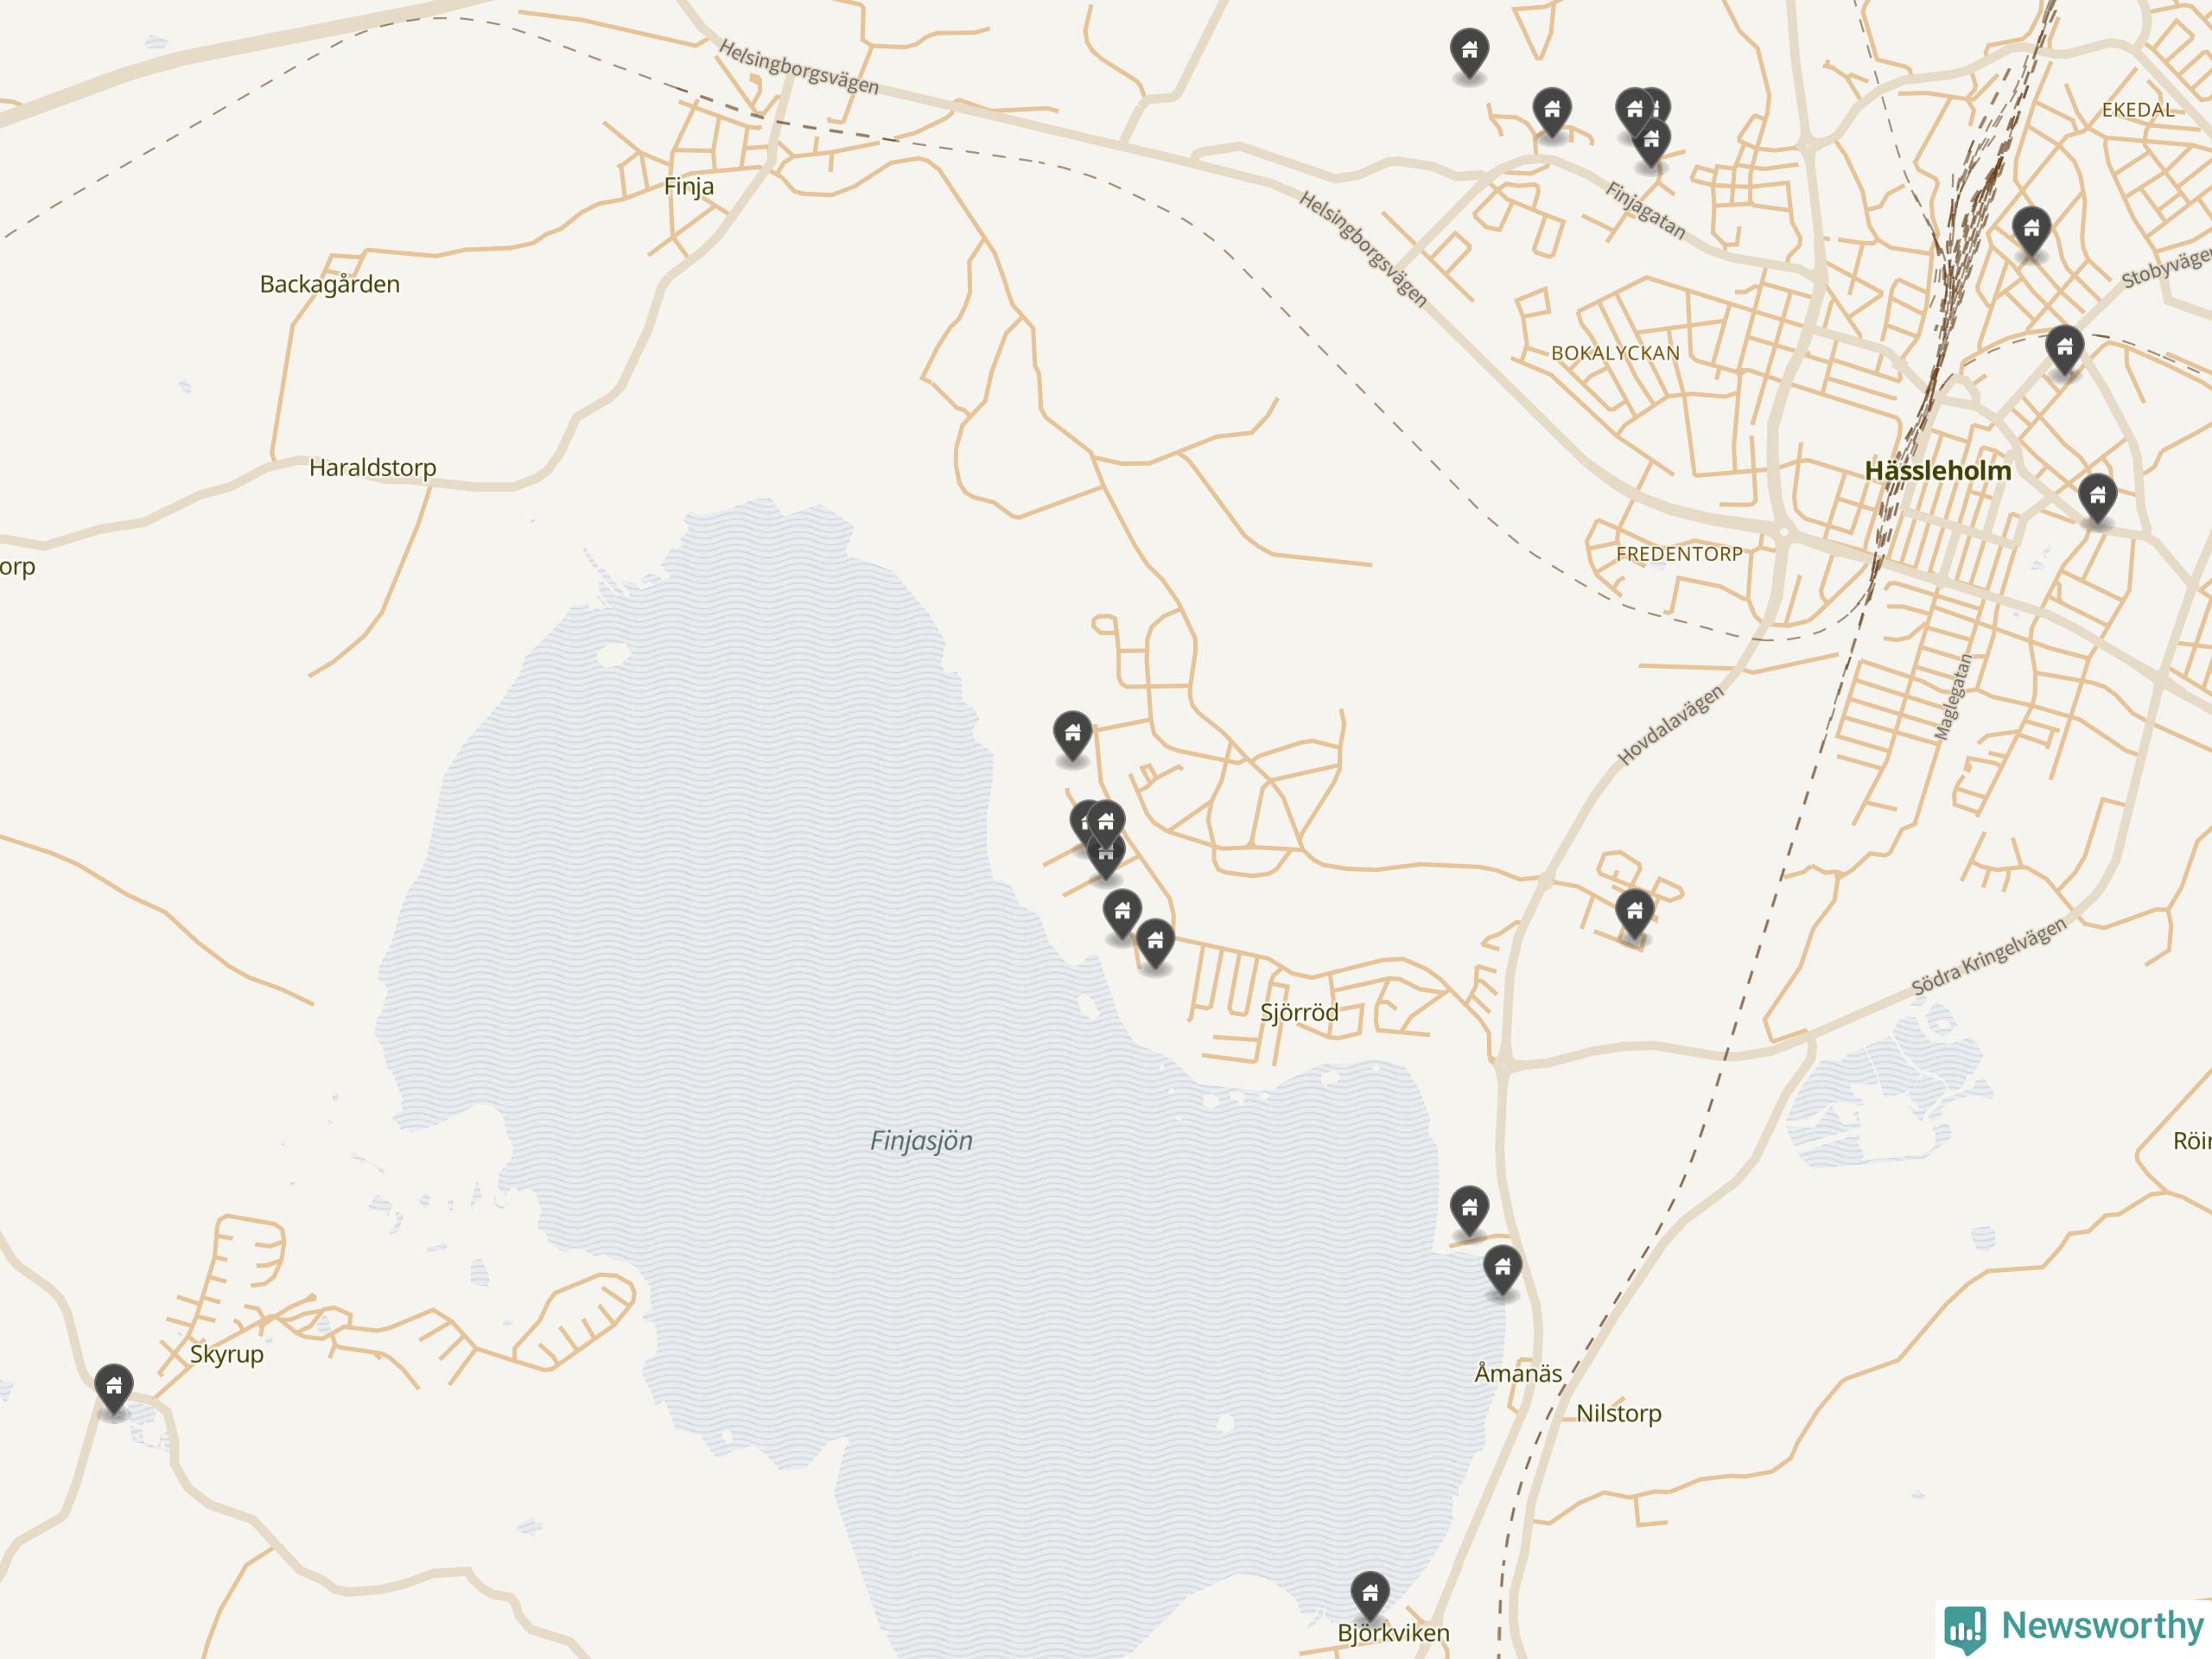Select the Nilstorp place label
This screenshot has width=2212, height=1659.
[1619, 1413]
